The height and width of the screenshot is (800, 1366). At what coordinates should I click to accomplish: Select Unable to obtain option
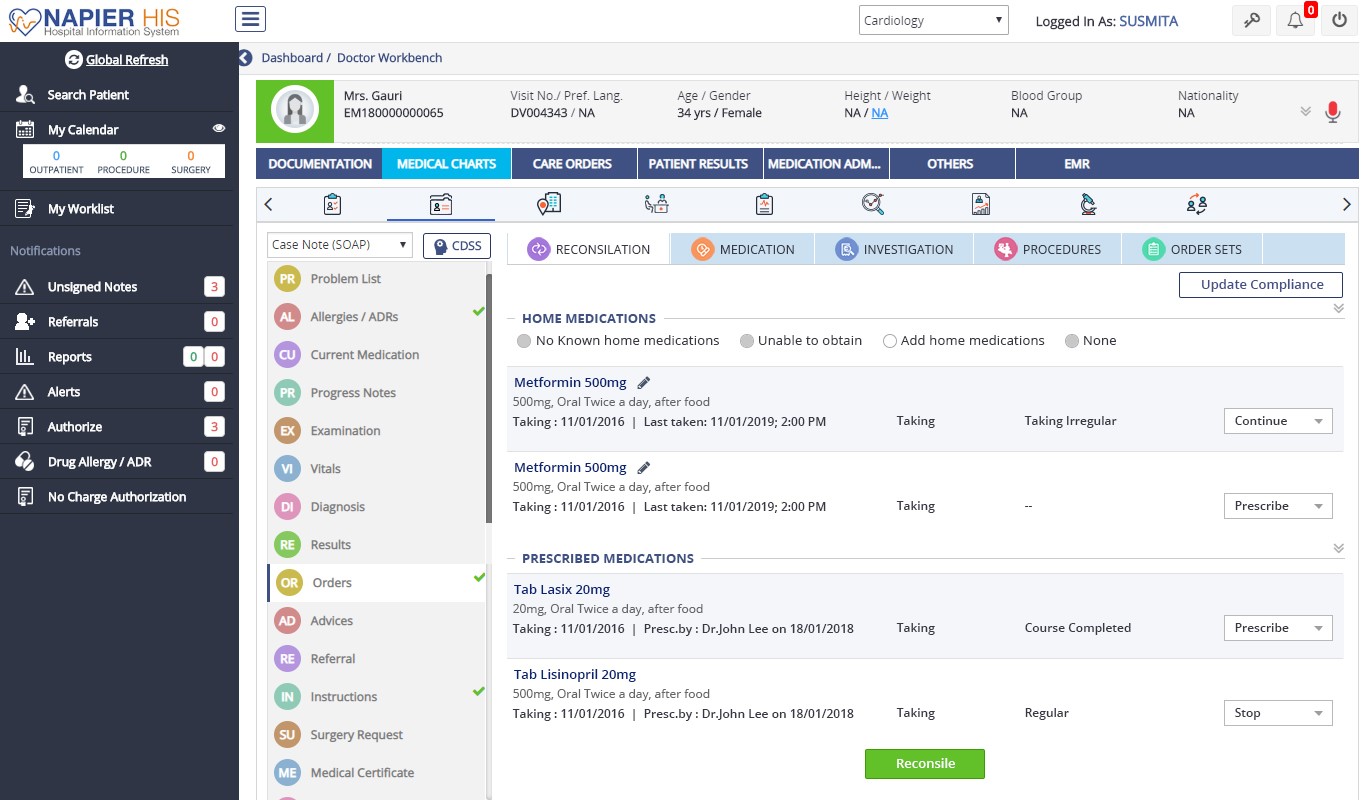747,340
